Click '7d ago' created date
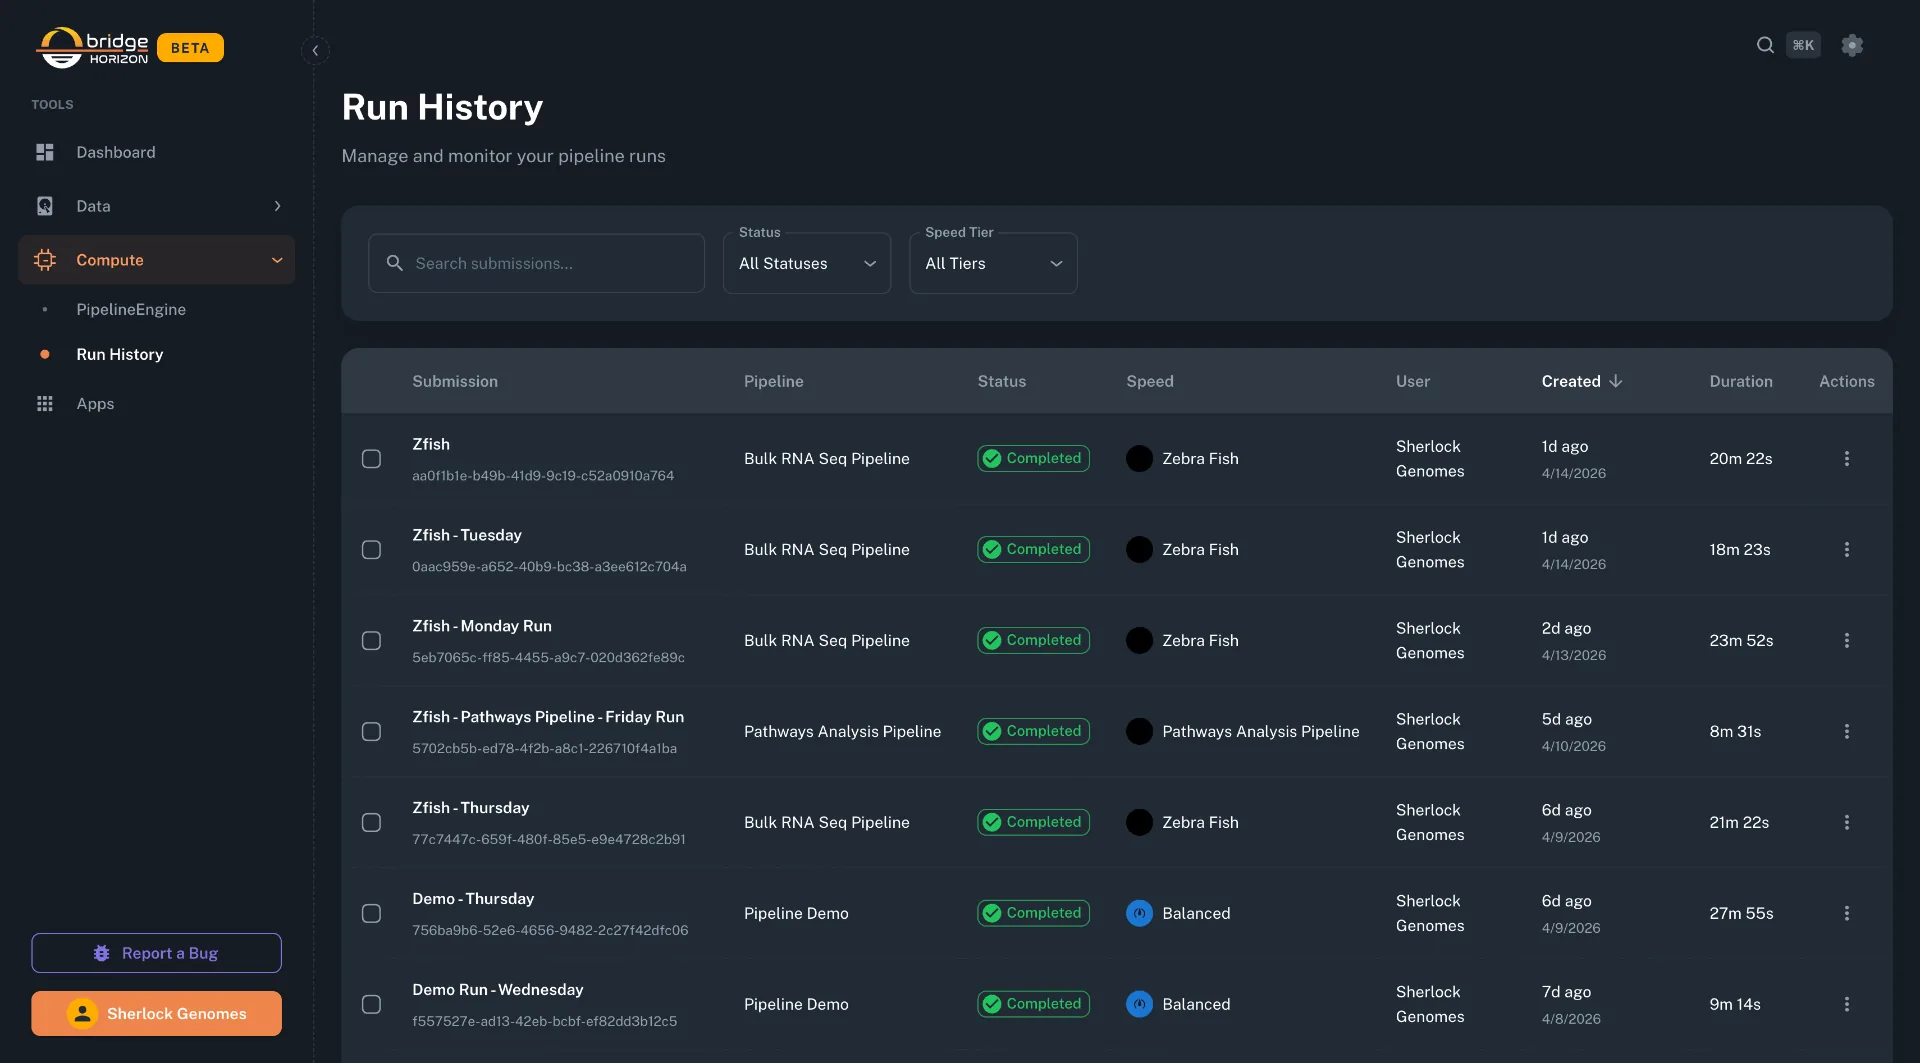 pyautogui.click(x=1566, y=991)
